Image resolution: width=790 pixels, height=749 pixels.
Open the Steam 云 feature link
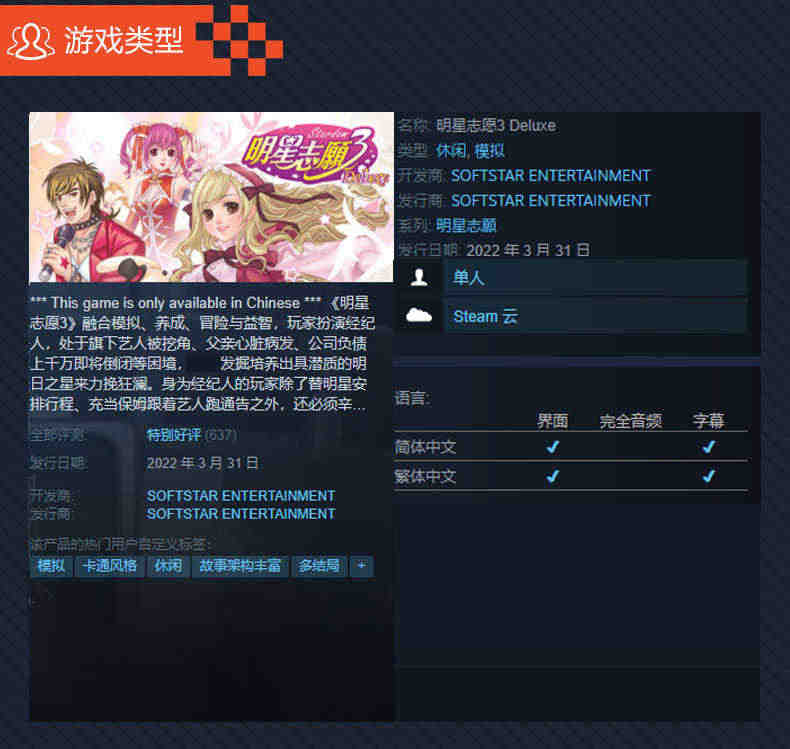[x=595, y=316]
